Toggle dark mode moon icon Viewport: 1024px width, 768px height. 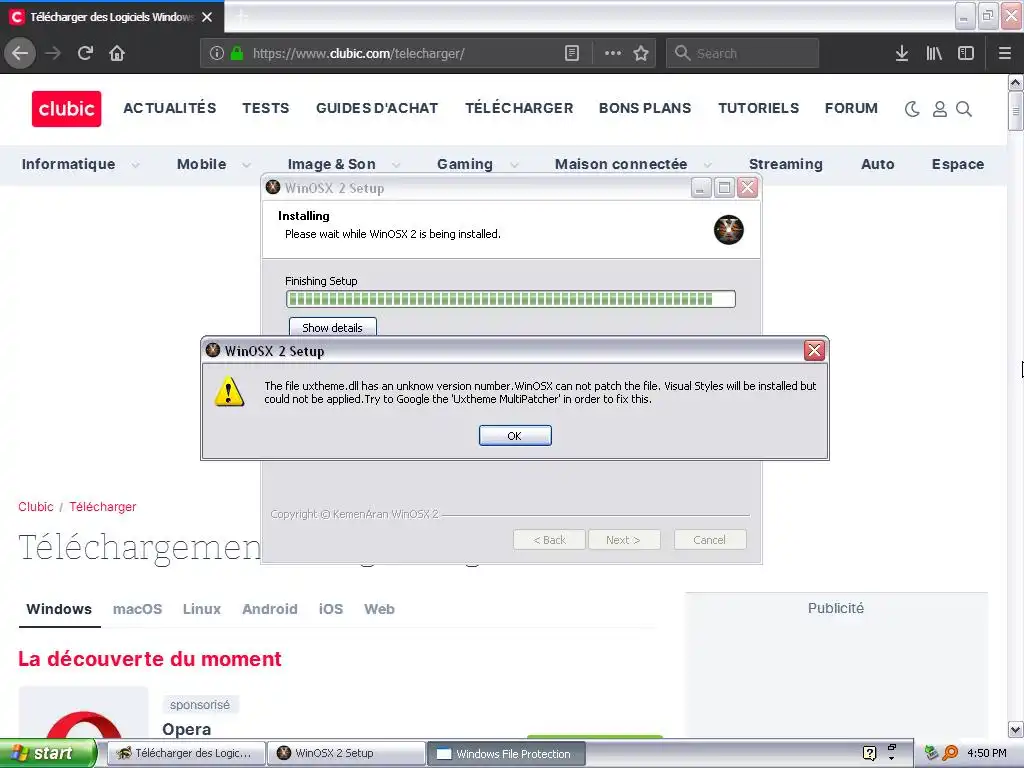coord(912,109)
